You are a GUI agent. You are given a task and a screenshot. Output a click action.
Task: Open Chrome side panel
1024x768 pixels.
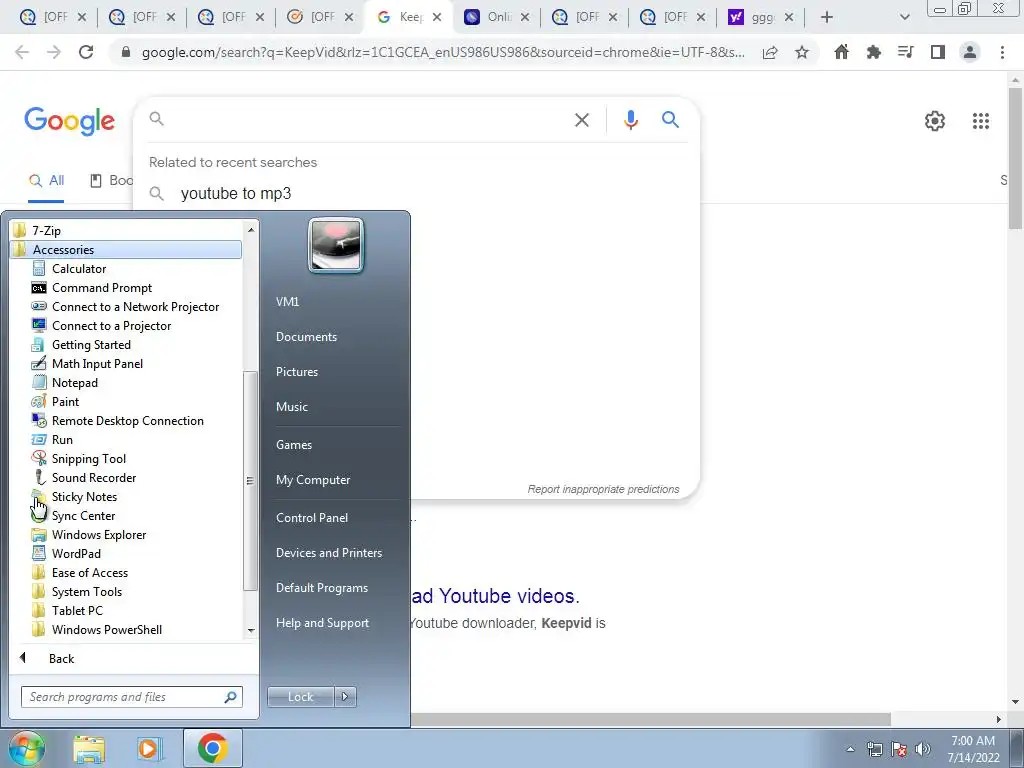pos(938,52)
